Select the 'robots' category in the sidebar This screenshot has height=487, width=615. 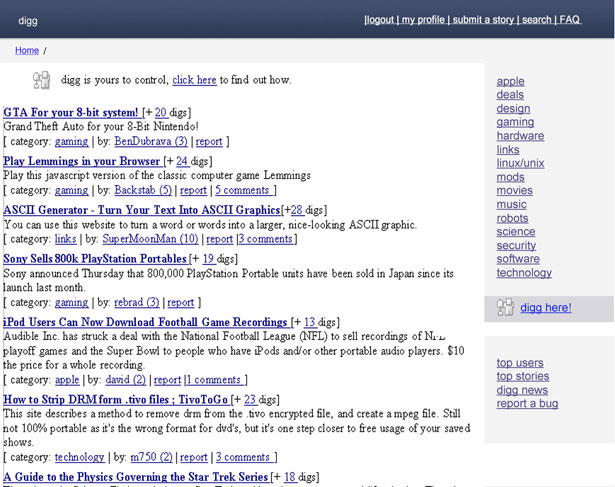[x=513, y=218]
